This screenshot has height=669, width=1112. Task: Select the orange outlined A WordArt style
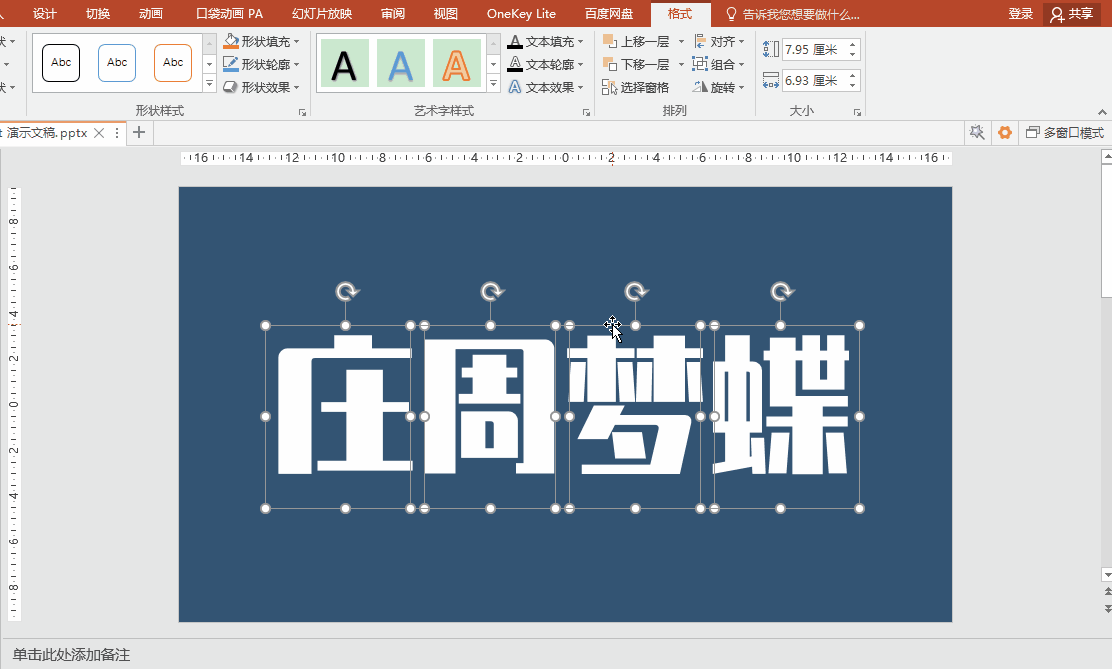[456, 62]
